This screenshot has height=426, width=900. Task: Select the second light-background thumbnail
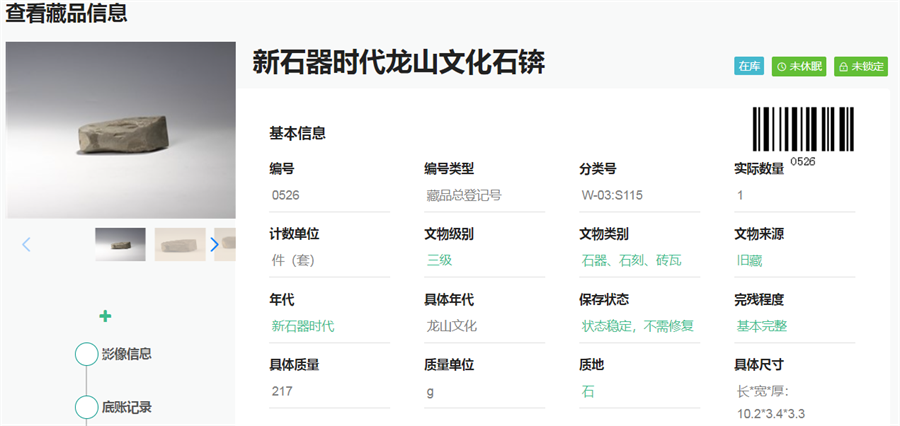coord(180,245)
